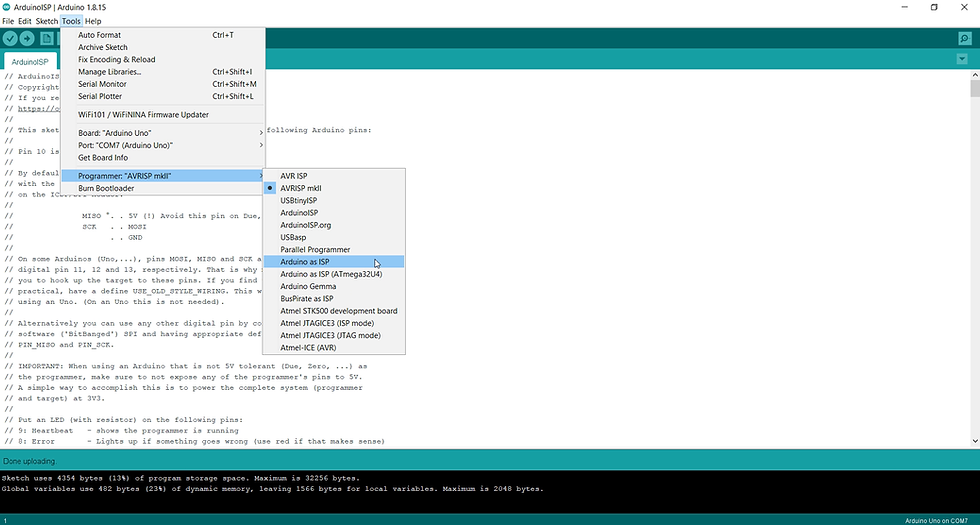
Task: Click the "8: Error" comment line
Action: (194, 441)
